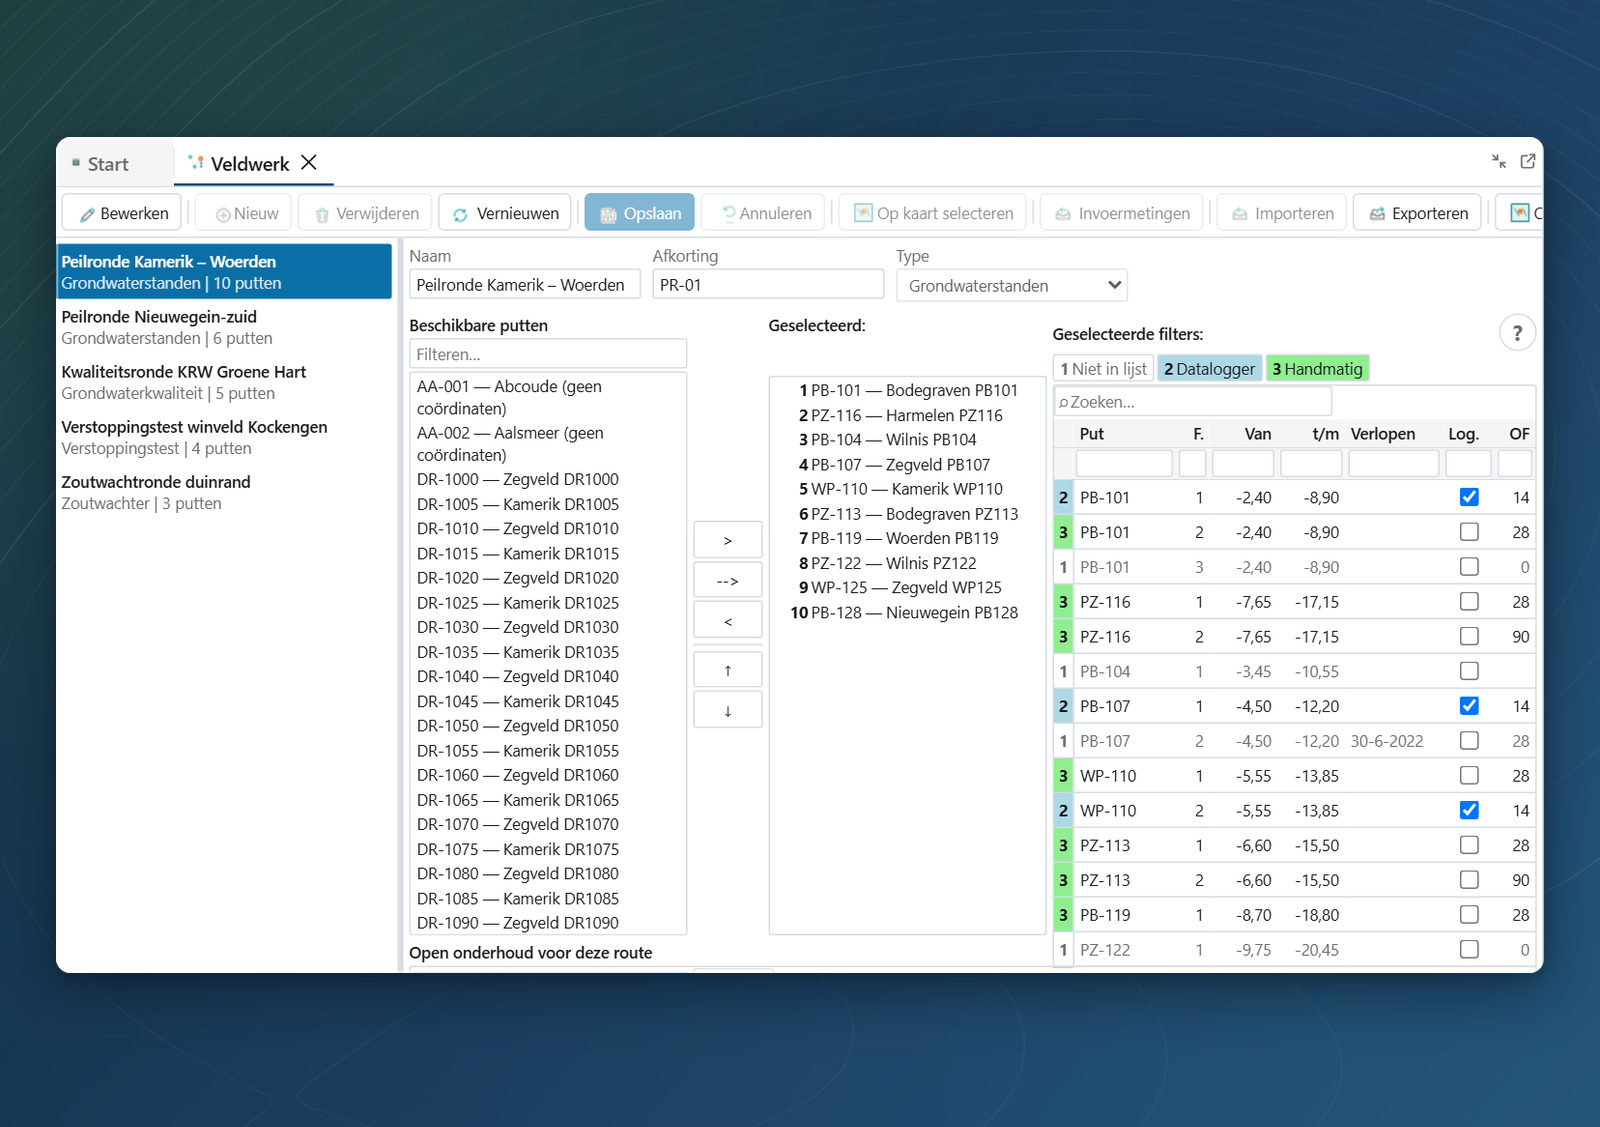Check Log for PB-101 filter 3
The width and height of the screenshot is (1600, 1127).
coord(1469,567)
